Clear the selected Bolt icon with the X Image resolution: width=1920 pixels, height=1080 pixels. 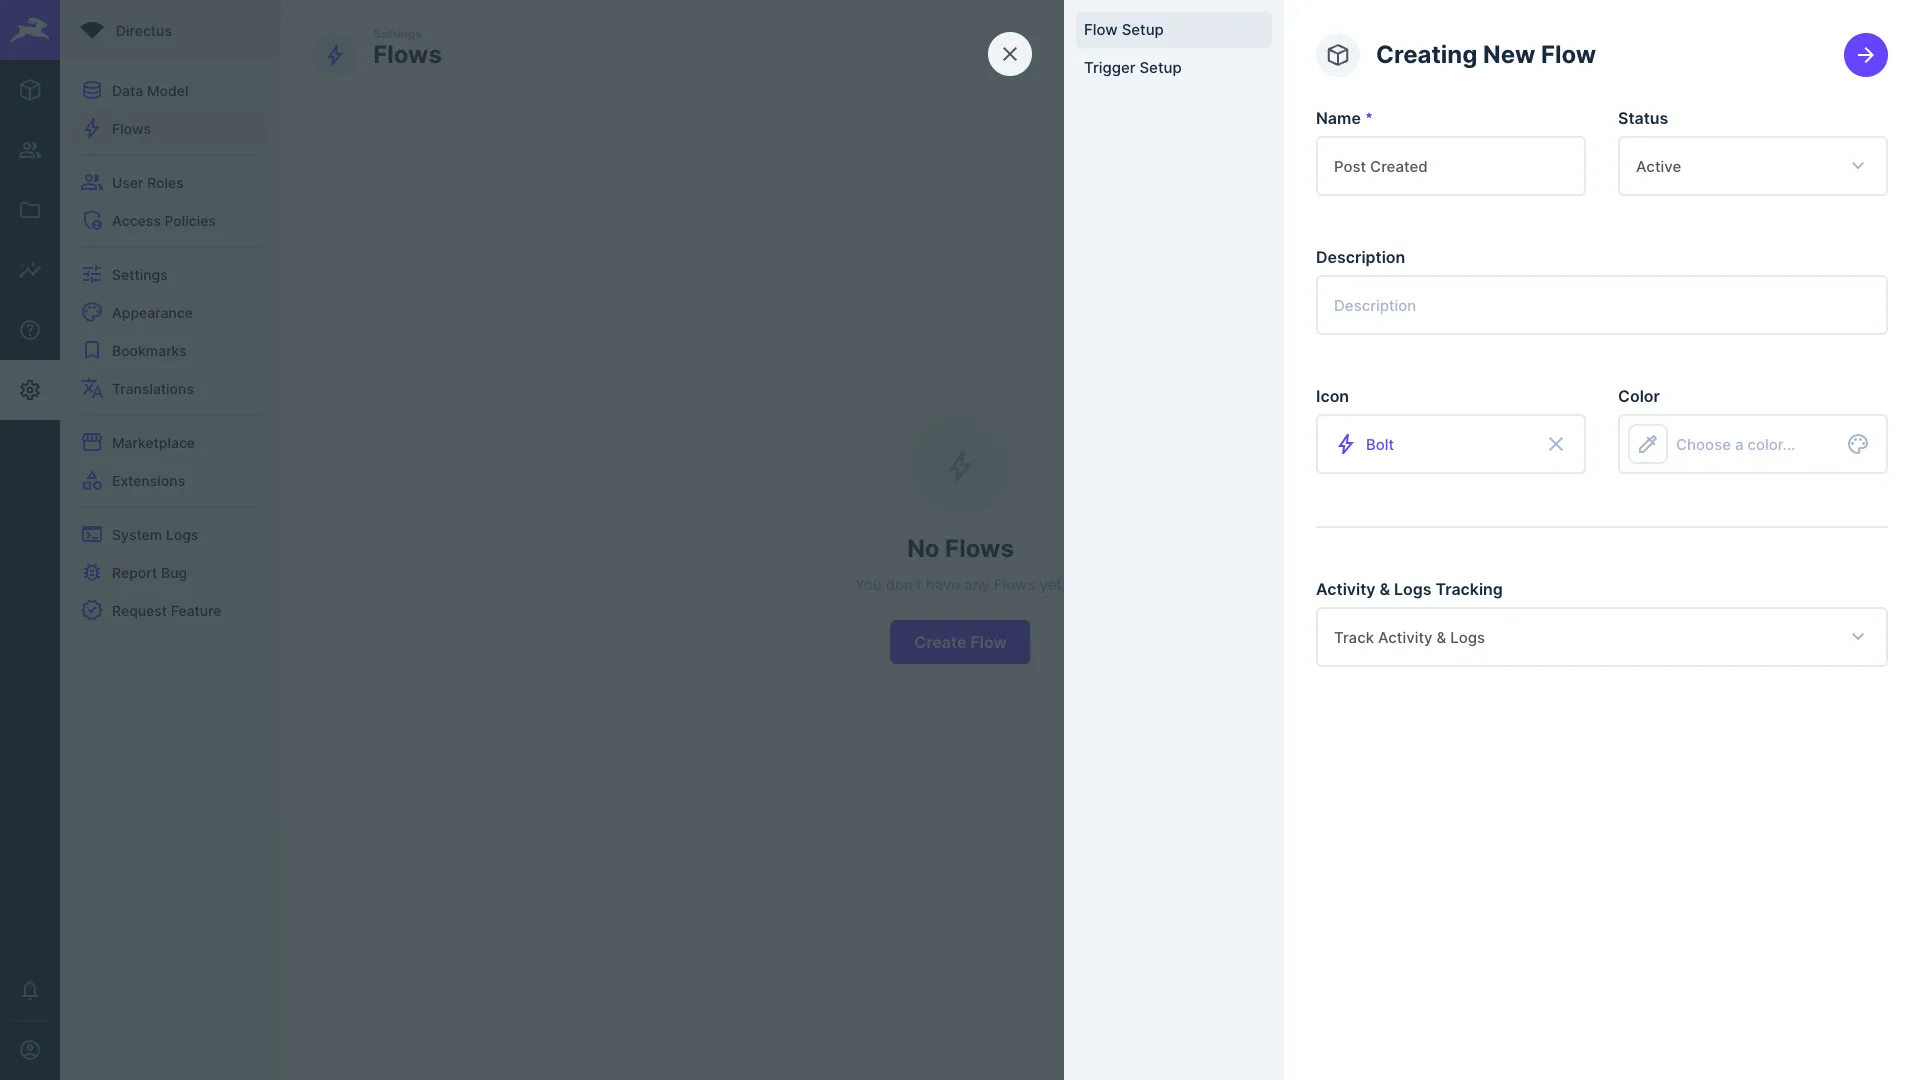tap(1556, 444)
